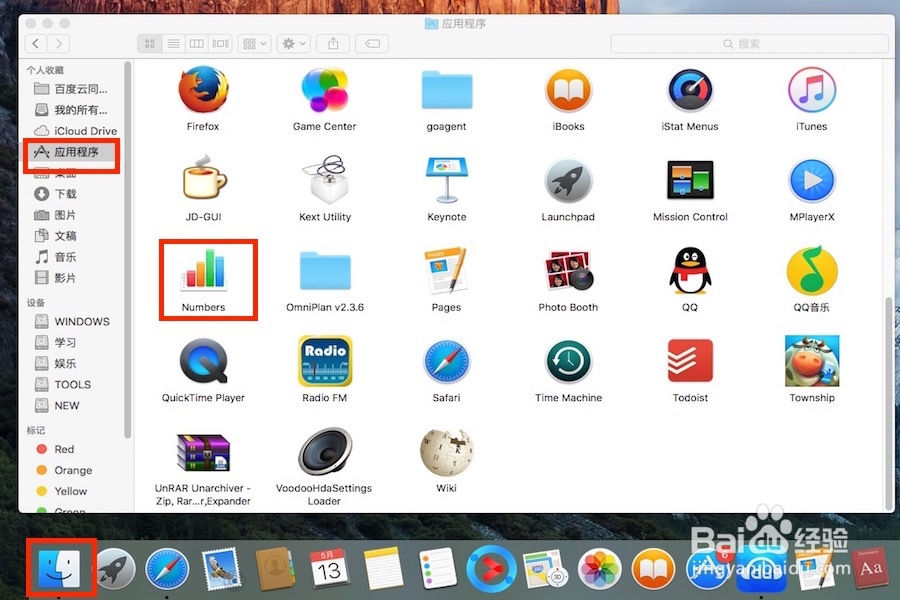The image size is (900, 600).
Task: Select the JD-GUI coffee cup icon
Action: pyautogui.click(x=203, y=179)
